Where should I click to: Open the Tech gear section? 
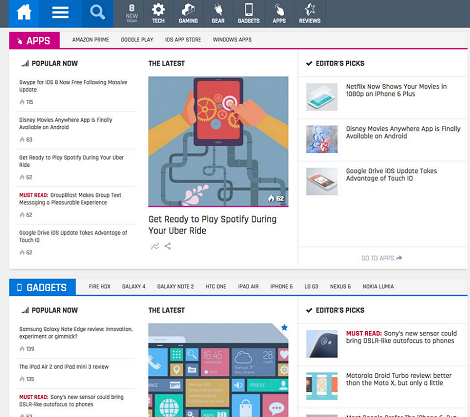tap(158, 14)
